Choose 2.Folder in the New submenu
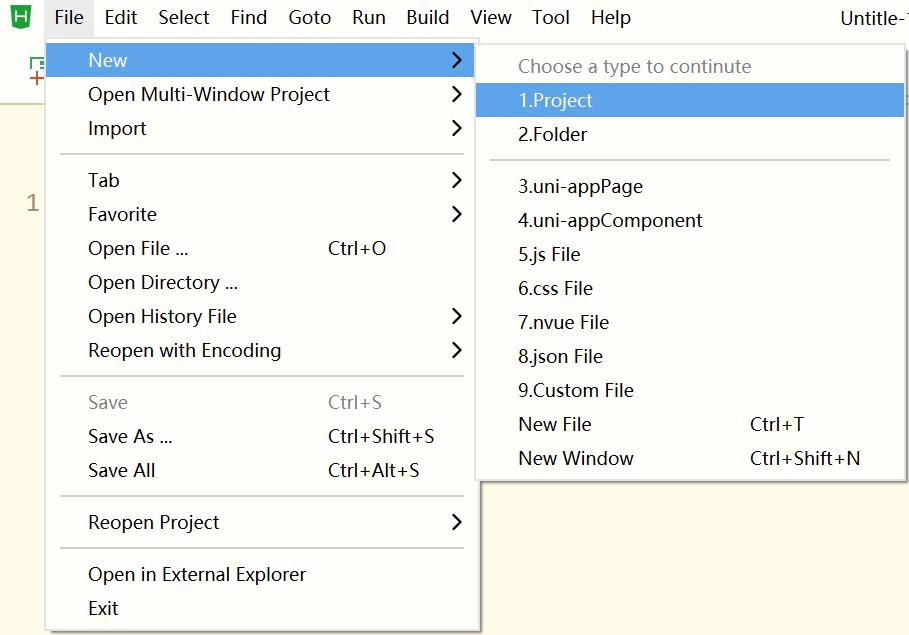This screenshot has height=635, width=909. pos(552,134)
